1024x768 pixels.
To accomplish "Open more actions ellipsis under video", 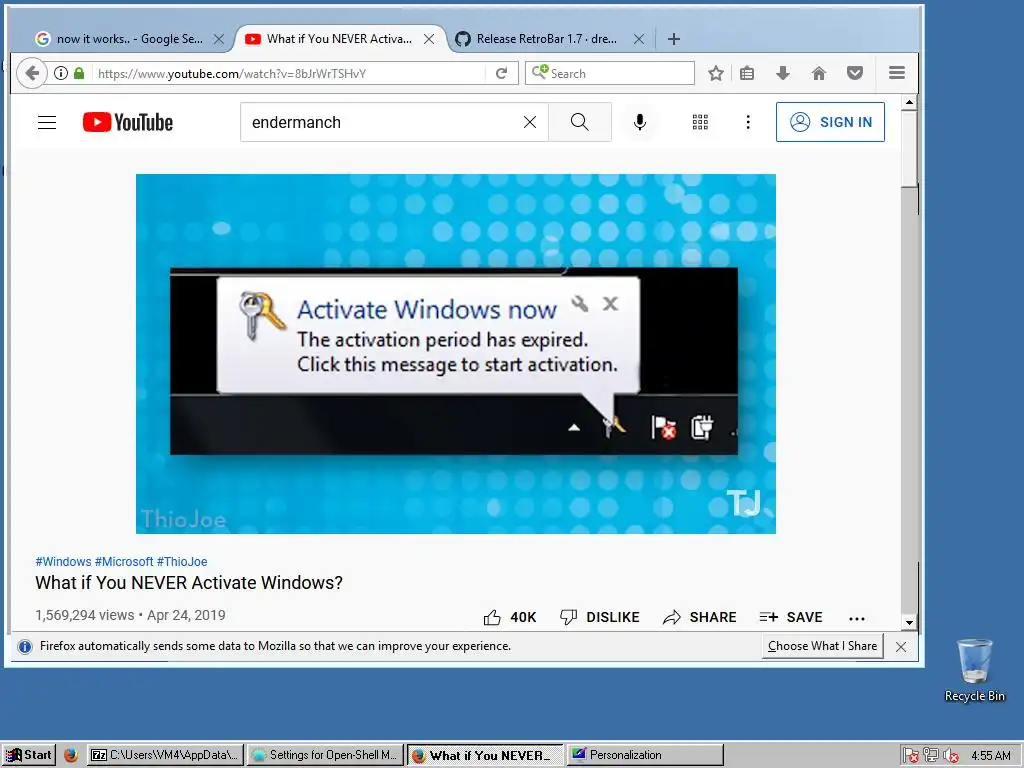I will (857, 618).
